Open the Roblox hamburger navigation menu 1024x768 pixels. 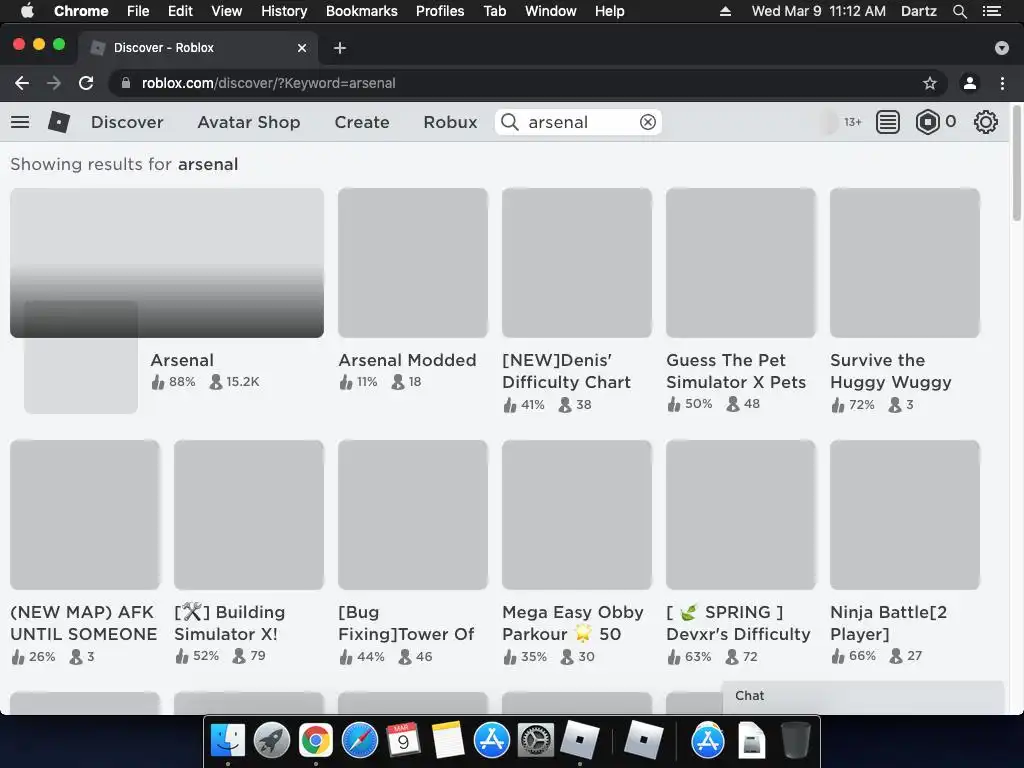point(20,122)
